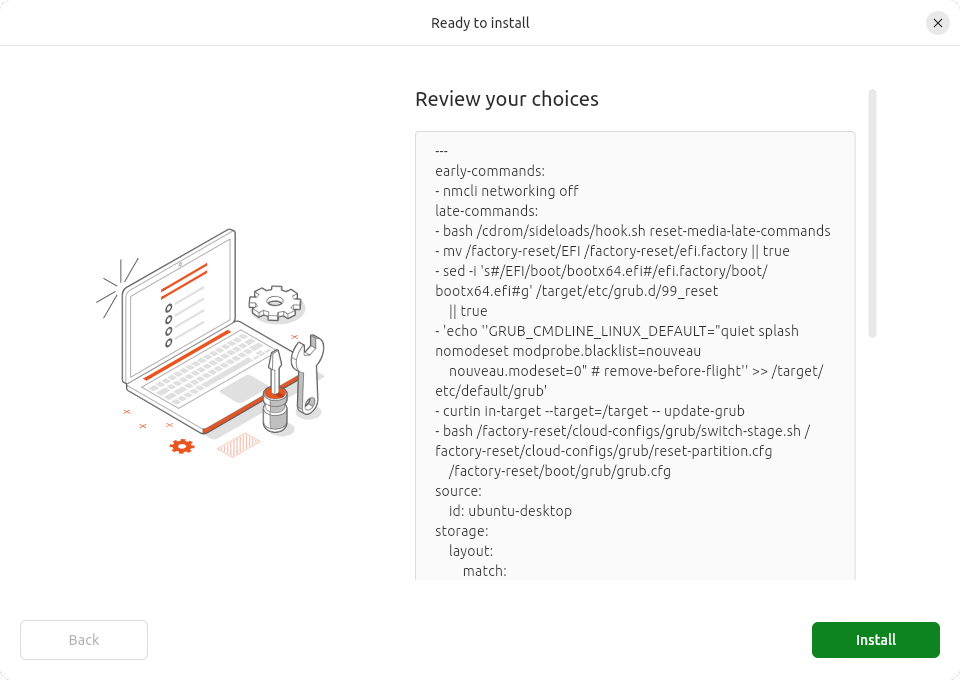This screenshot has height=680, width=960.
Task: Click the "curtin in-target" update-grub line
Action: [x=590, y=411]
